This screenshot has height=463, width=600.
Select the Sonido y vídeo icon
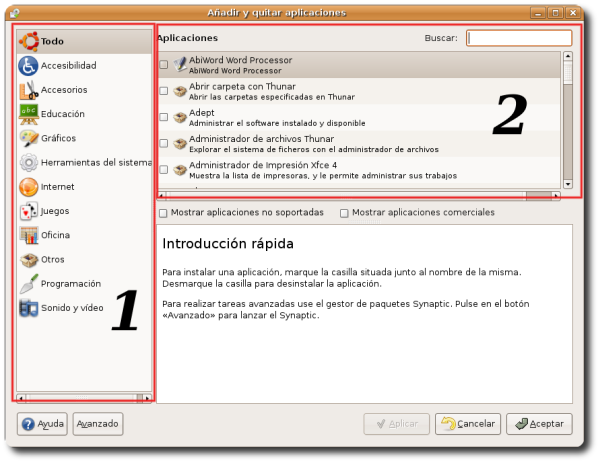pyautogui.click(x=28, y=308)
